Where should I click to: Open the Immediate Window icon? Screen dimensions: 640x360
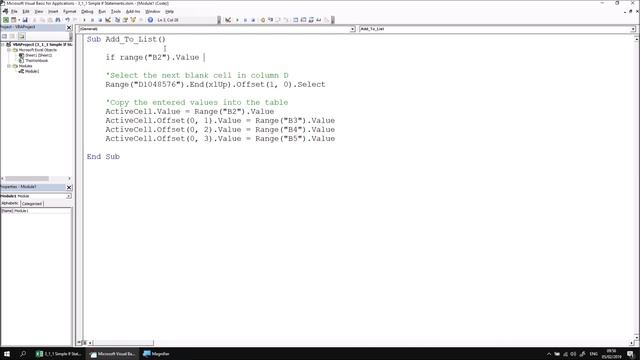click(x=303, y=20)
